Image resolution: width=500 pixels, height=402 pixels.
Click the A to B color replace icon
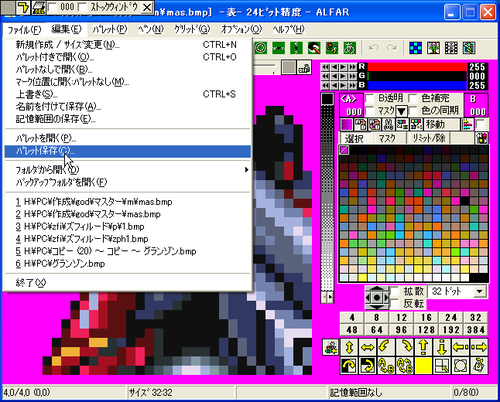coord(386,366)
